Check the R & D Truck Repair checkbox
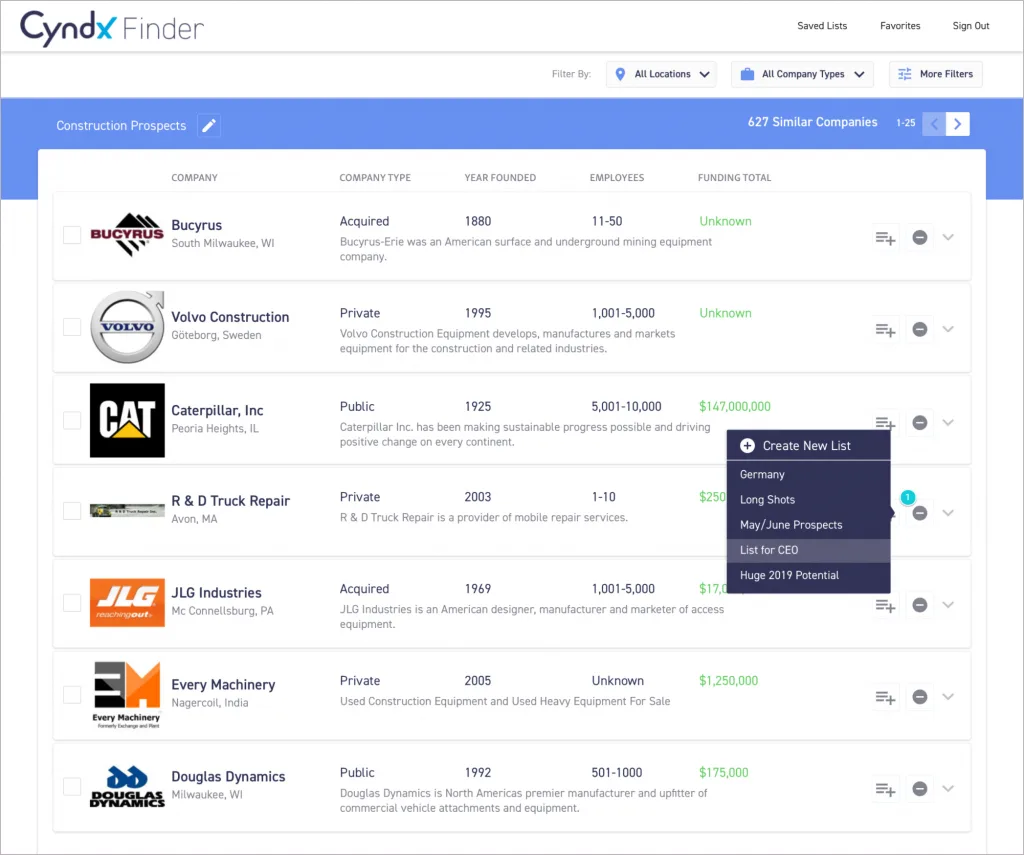1024x855 pixels. pyautogui.click(x=72, y=511)
